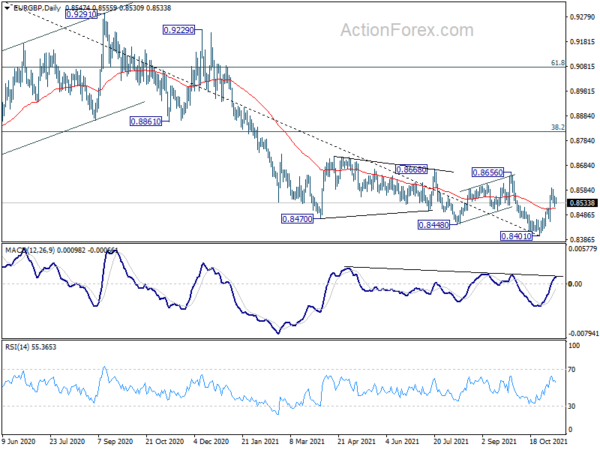This screenshot has height=450, width=600.
Task: Click the 0.92790 price axis value
Action: tap(583, 17)
